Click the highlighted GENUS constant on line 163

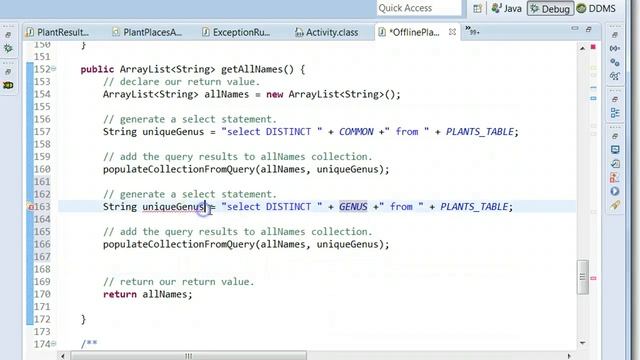coord(353,207)
